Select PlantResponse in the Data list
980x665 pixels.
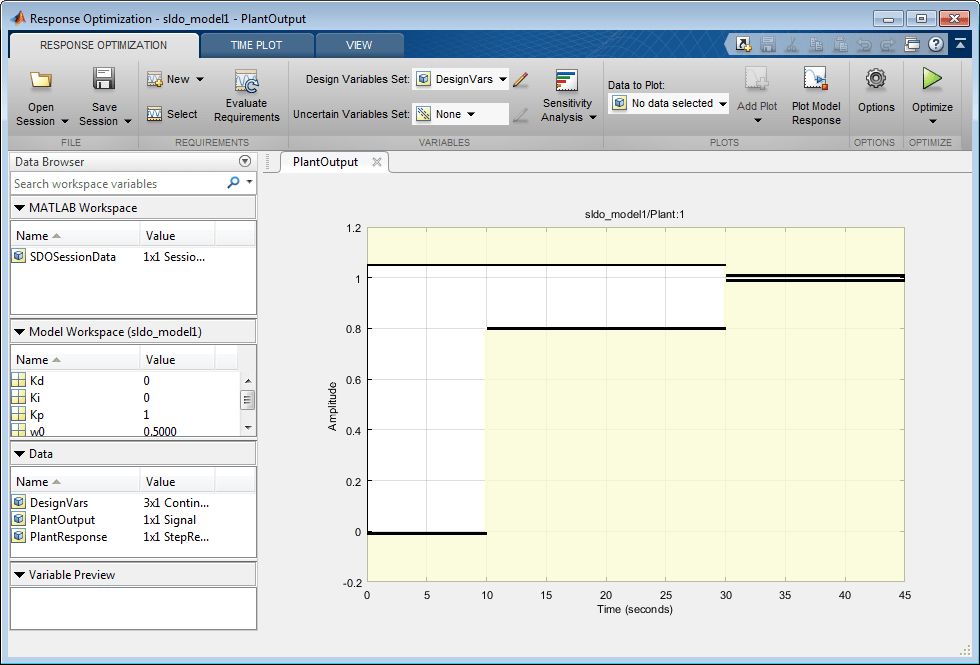tap(68, 536)
